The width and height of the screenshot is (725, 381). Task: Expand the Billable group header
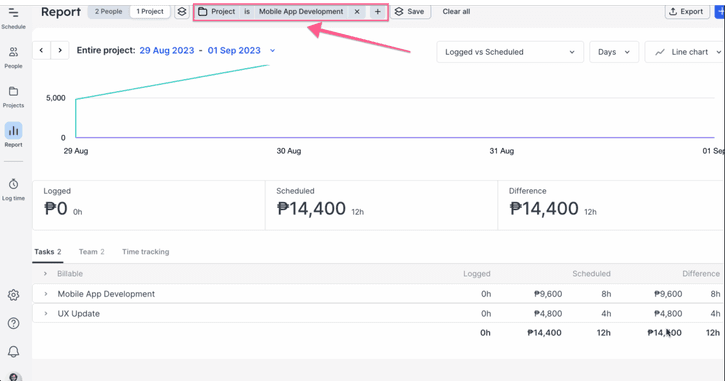[x=45, y=274]
